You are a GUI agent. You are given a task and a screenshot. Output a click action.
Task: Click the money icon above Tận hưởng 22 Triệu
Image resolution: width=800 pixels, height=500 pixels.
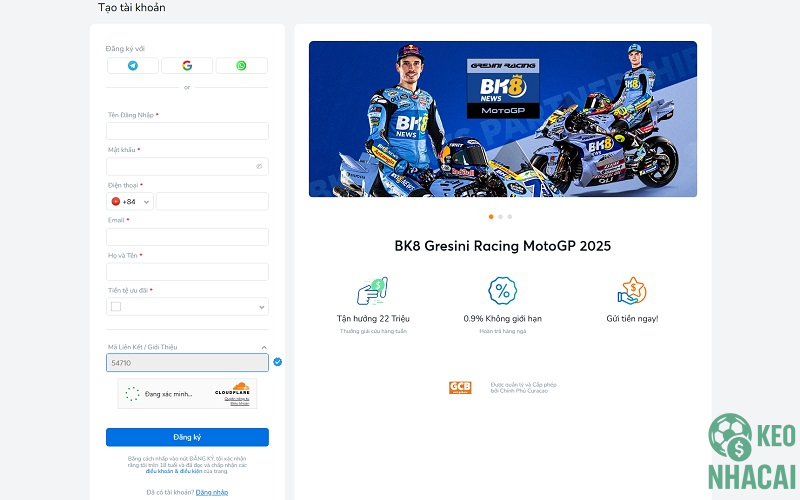(x=372, y=291)
